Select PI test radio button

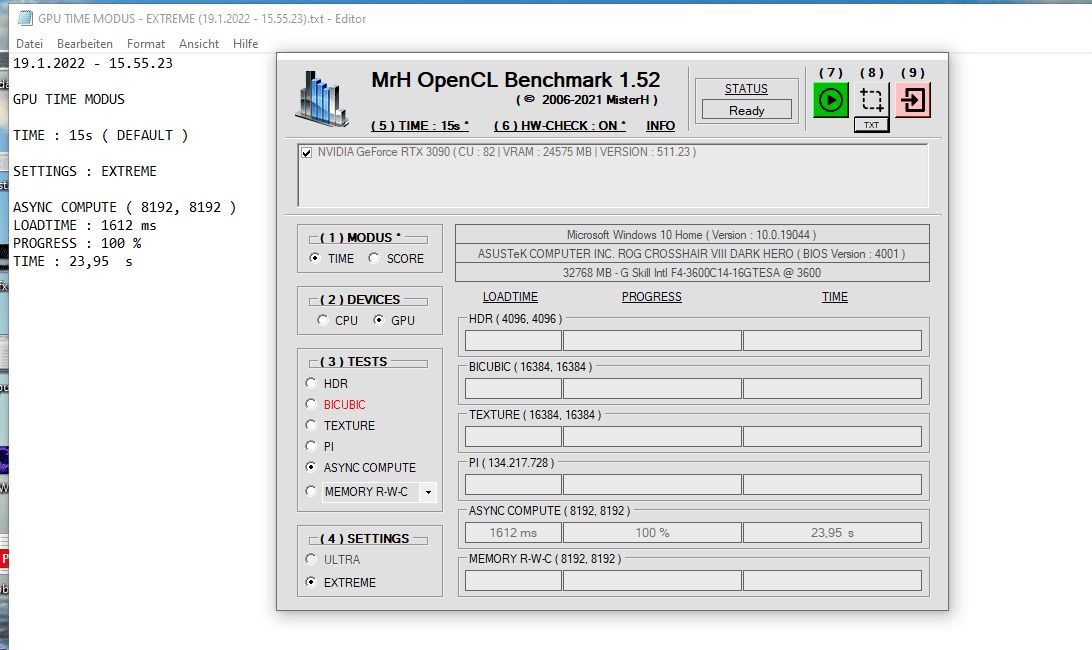click(x=311, y=445)
